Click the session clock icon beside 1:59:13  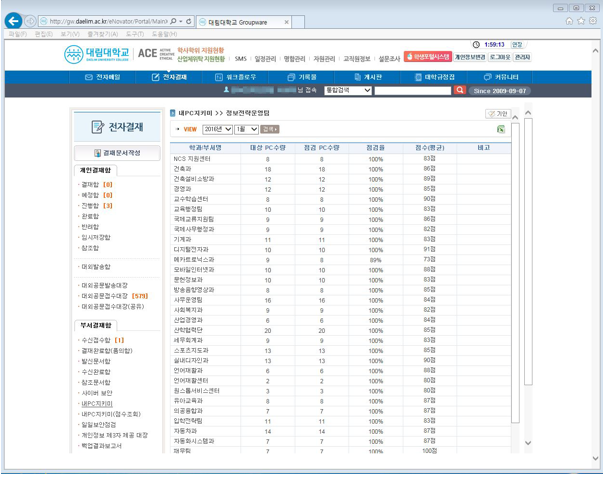pos(476,45)
